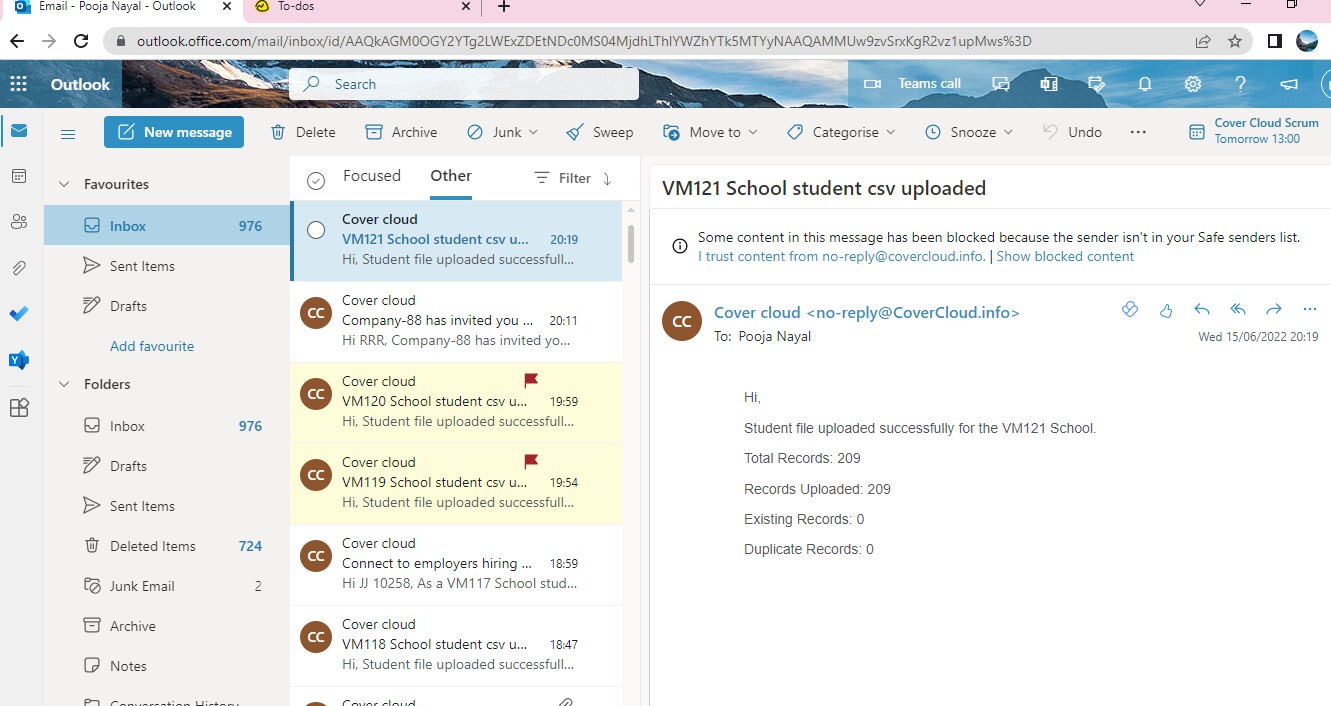Mark the VM121 email read/unread circle
This screenshot has height=706, width=1331.
[x=316, y=229]
